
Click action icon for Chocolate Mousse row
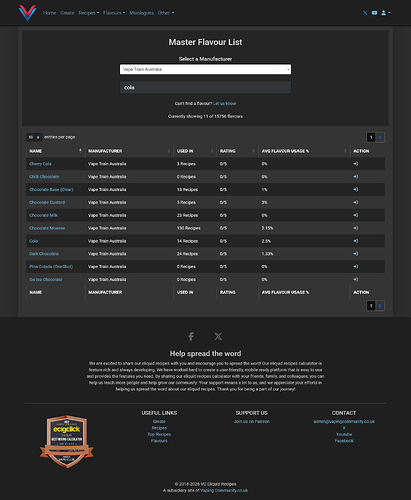click(x=356, y=228)
